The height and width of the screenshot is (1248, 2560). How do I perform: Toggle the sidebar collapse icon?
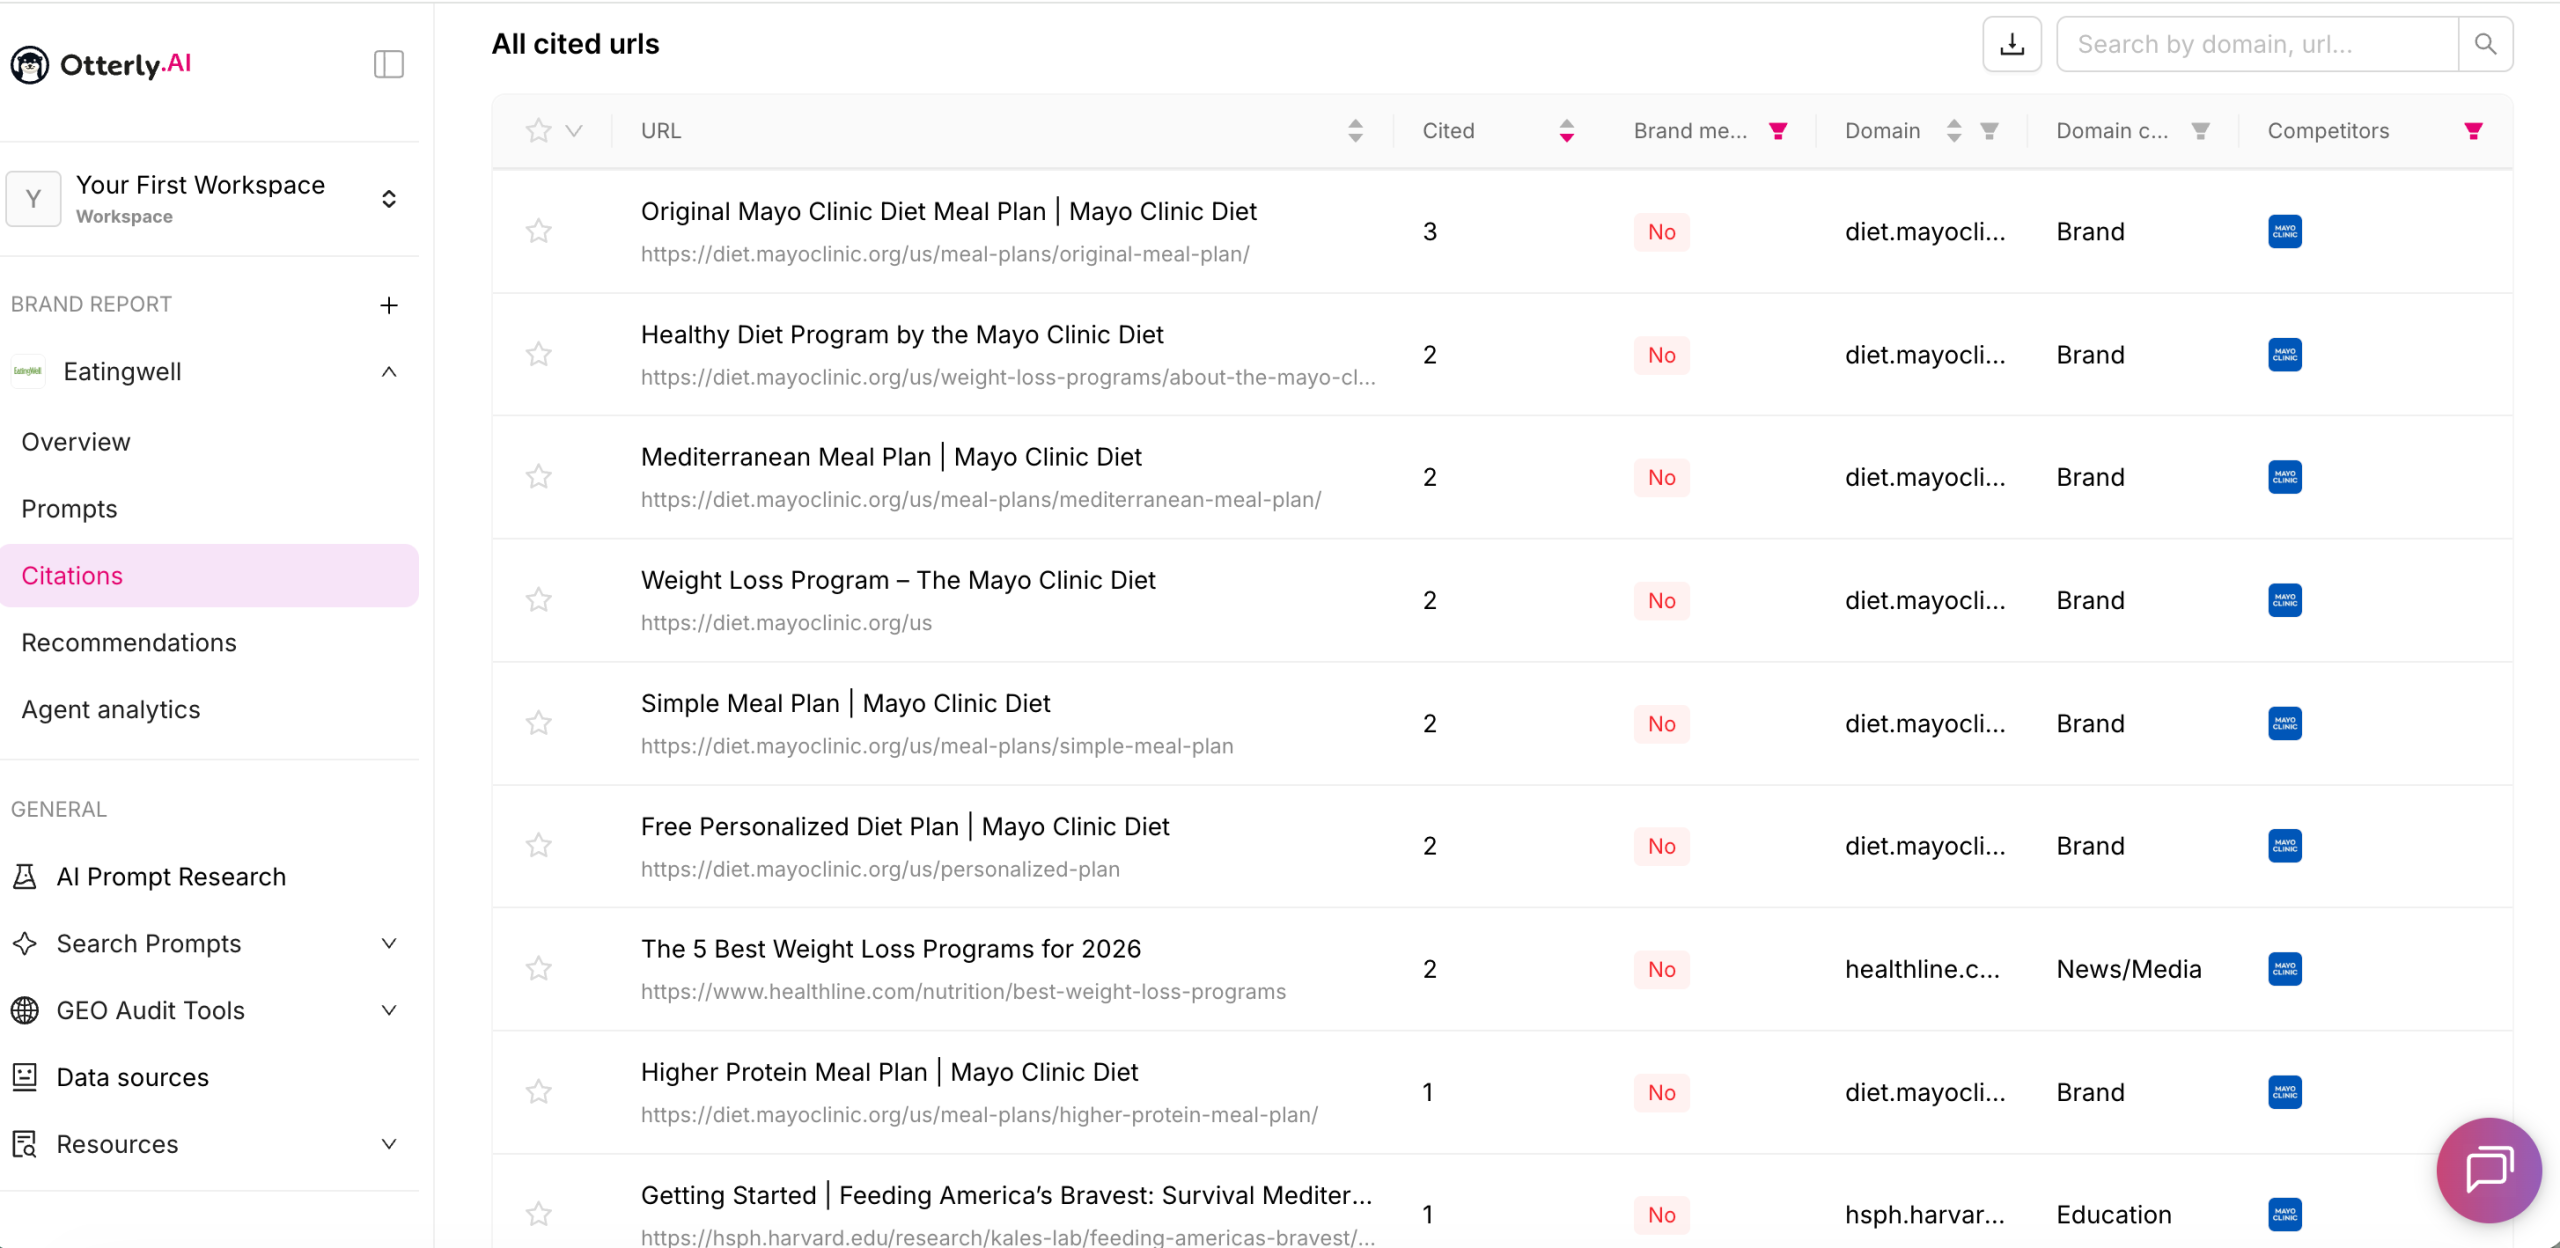coord(389,64)
